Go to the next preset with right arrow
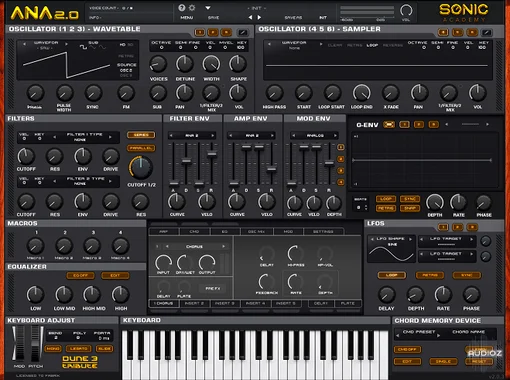 point(259,17)
